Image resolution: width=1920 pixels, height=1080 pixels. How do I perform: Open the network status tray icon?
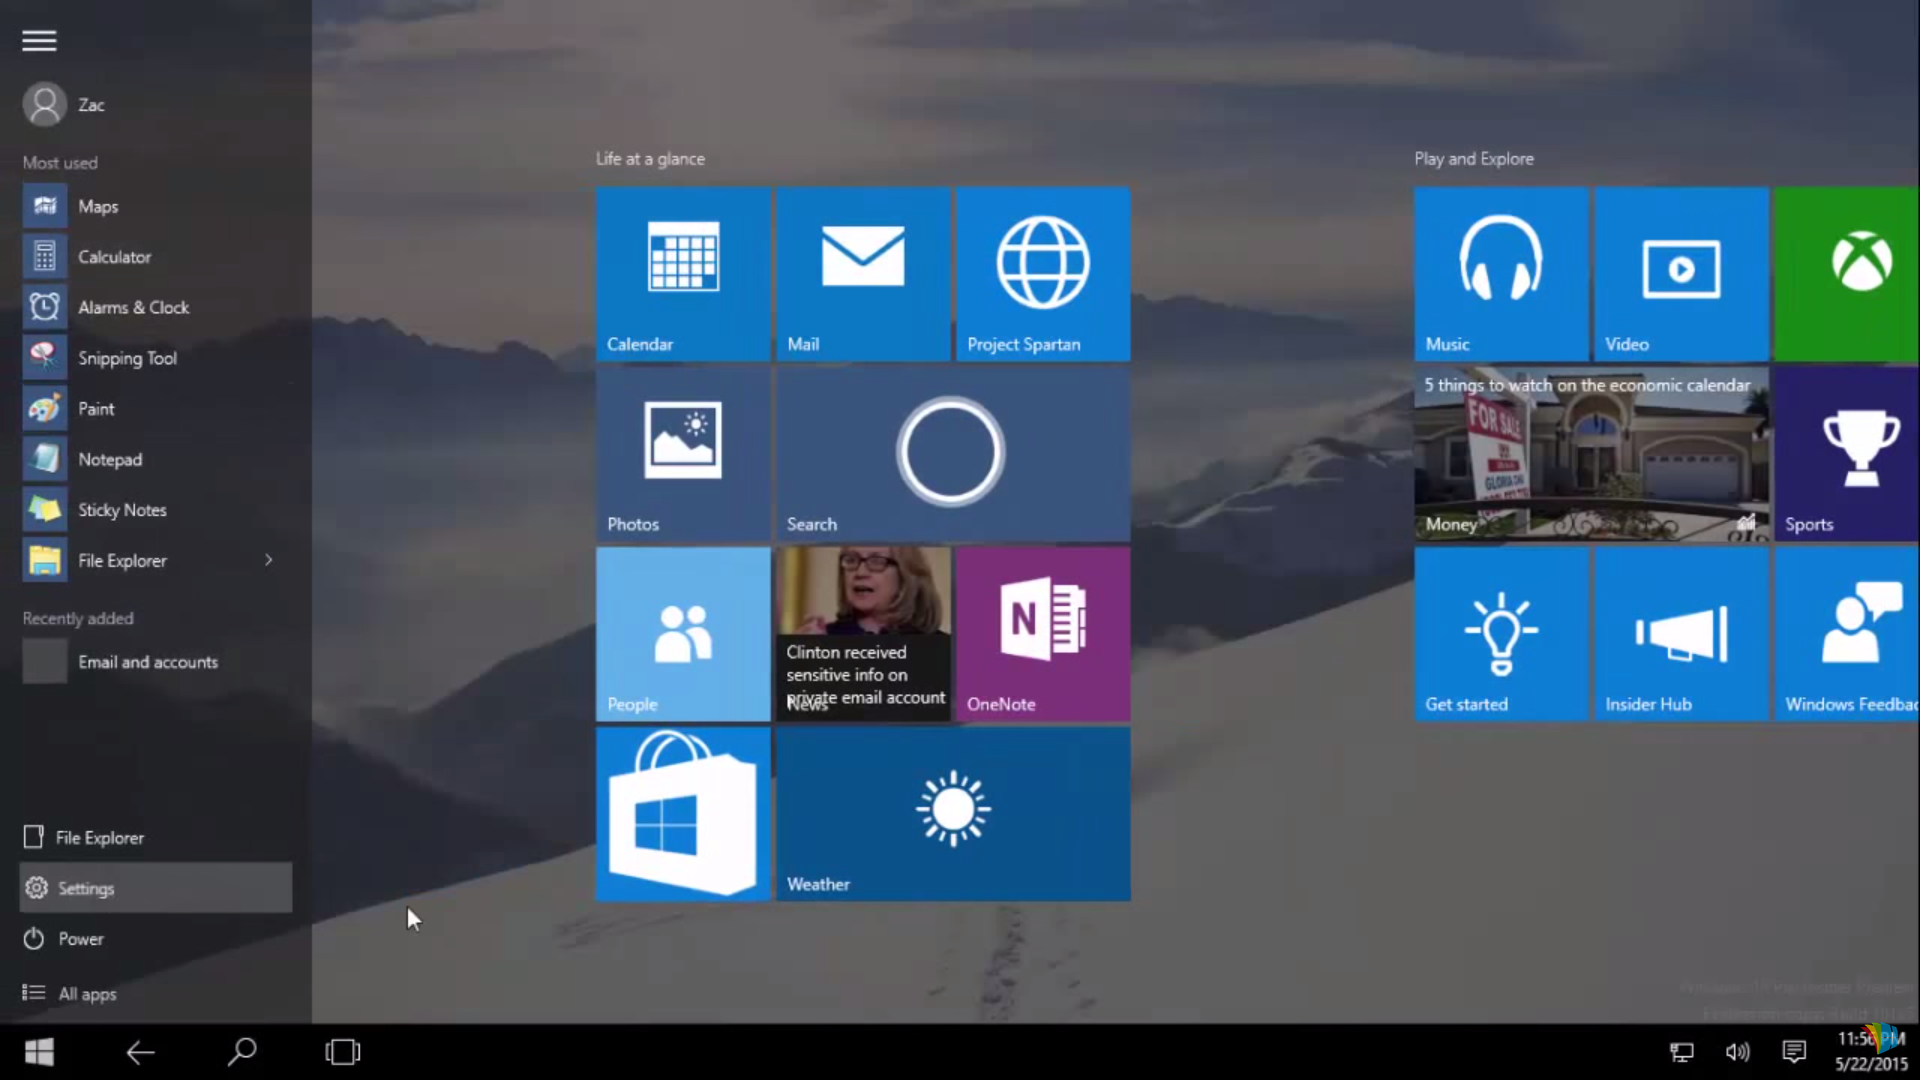[1682, 1052]
